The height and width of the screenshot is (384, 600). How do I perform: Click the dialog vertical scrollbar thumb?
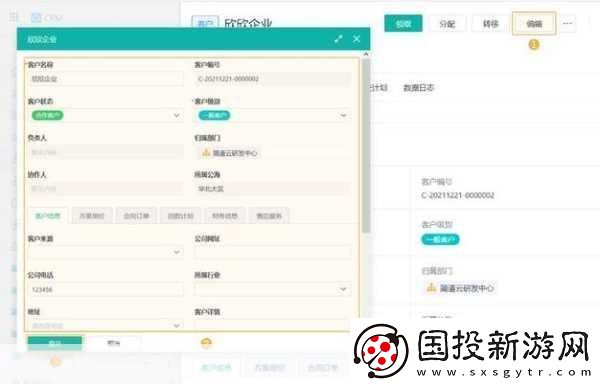point(366,145)
